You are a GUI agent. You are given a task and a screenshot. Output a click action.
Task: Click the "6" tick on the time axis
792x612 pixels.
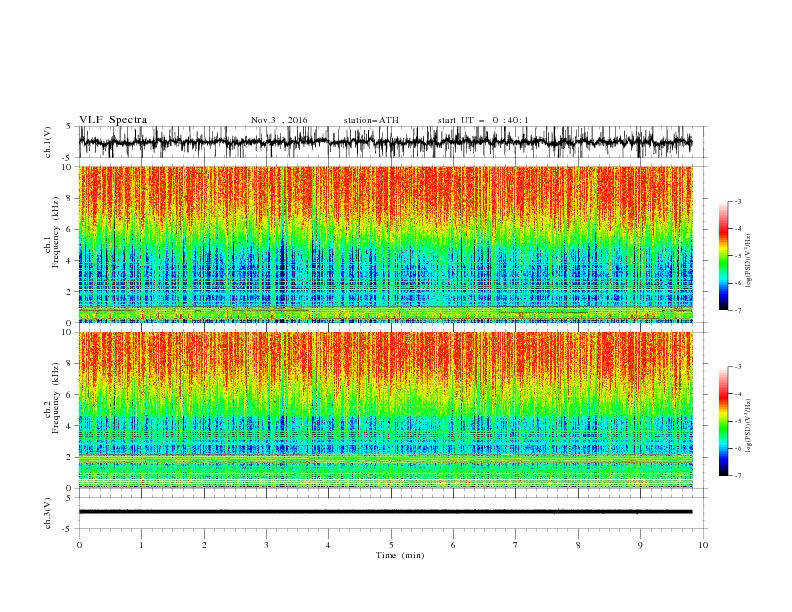click(x=453, y=545)
